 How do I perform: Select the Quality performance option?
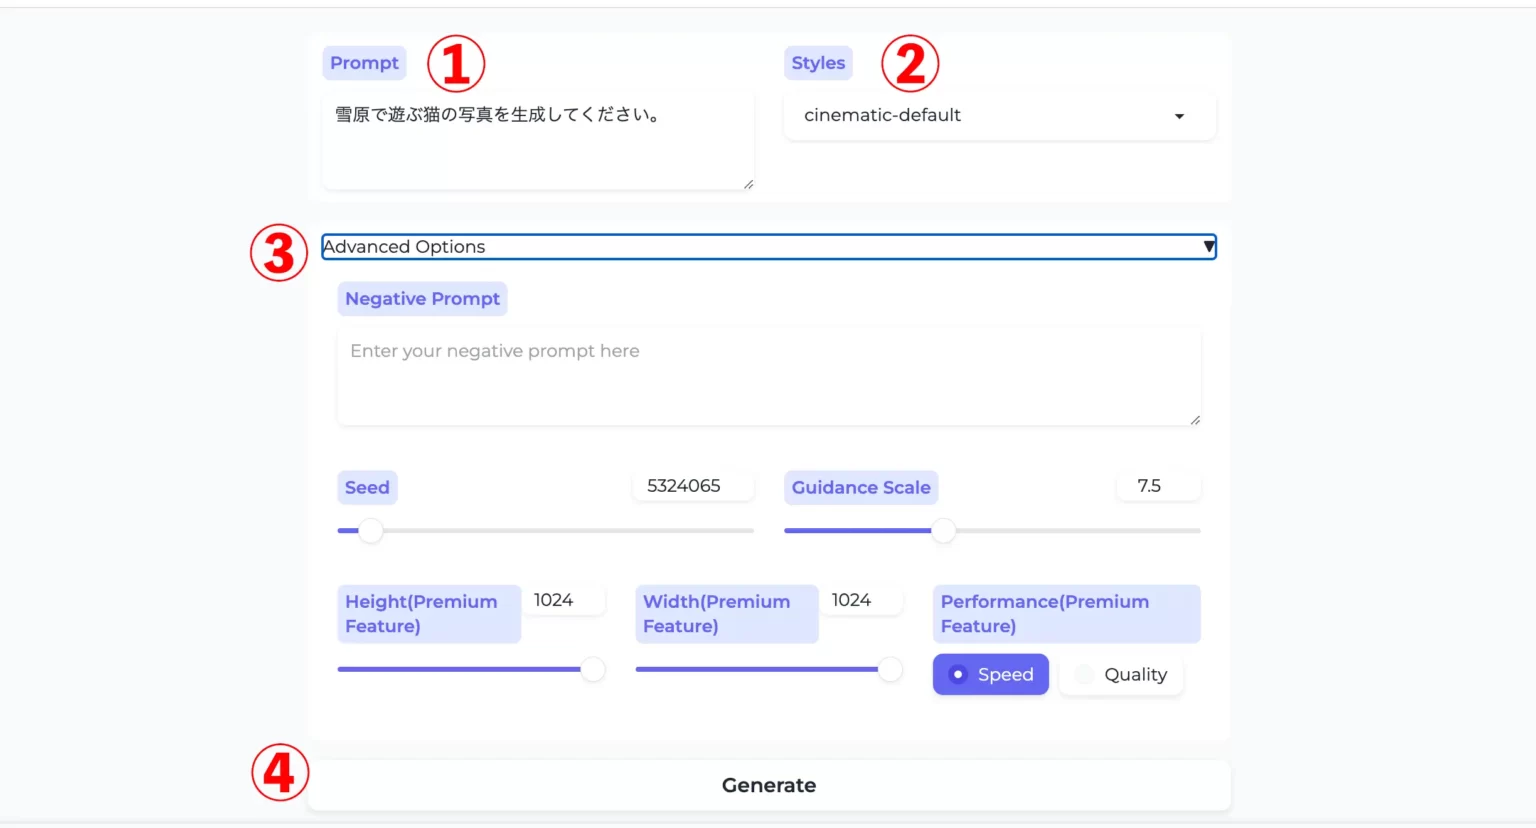point(1121,675)
